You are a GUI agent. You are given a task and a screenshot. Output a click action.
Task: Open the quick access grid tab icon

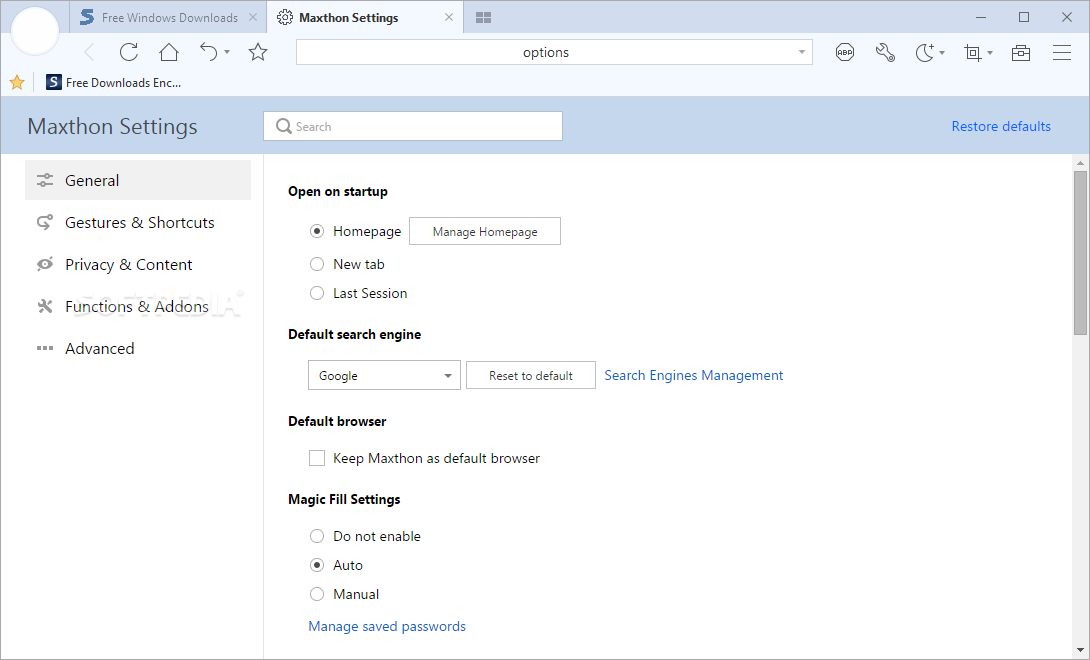click(x=484, y=17)
